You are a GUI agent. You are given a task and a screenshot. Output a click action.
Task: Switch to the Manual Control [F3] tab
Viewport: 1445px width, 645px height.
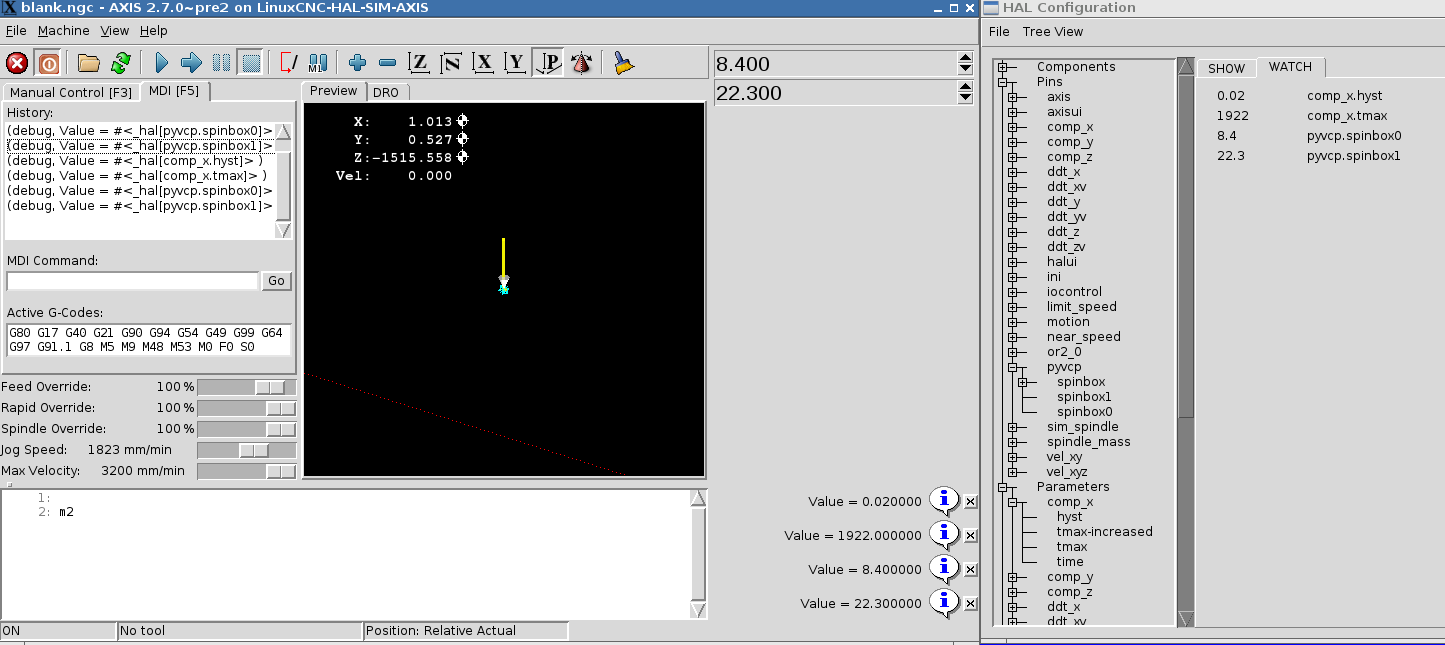71,92
